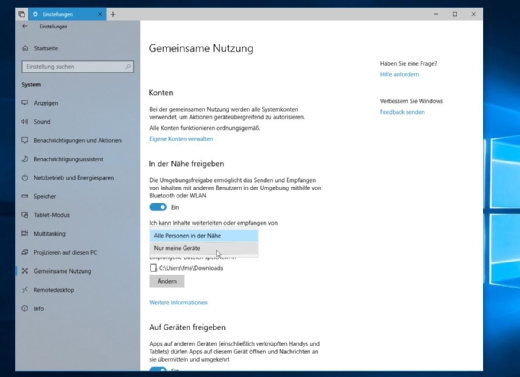Toggle In der Nähe freigeben switch
The height and width of the screenshot is (377, 520).
158,207
